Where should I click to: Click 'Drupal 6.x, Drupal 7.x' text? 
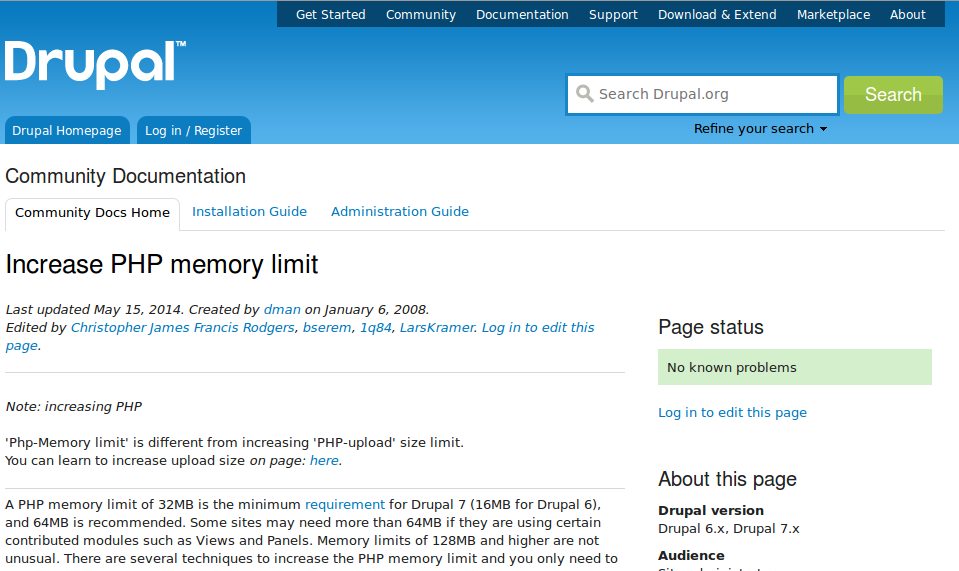pyautogui.click(x=728, y=529)
